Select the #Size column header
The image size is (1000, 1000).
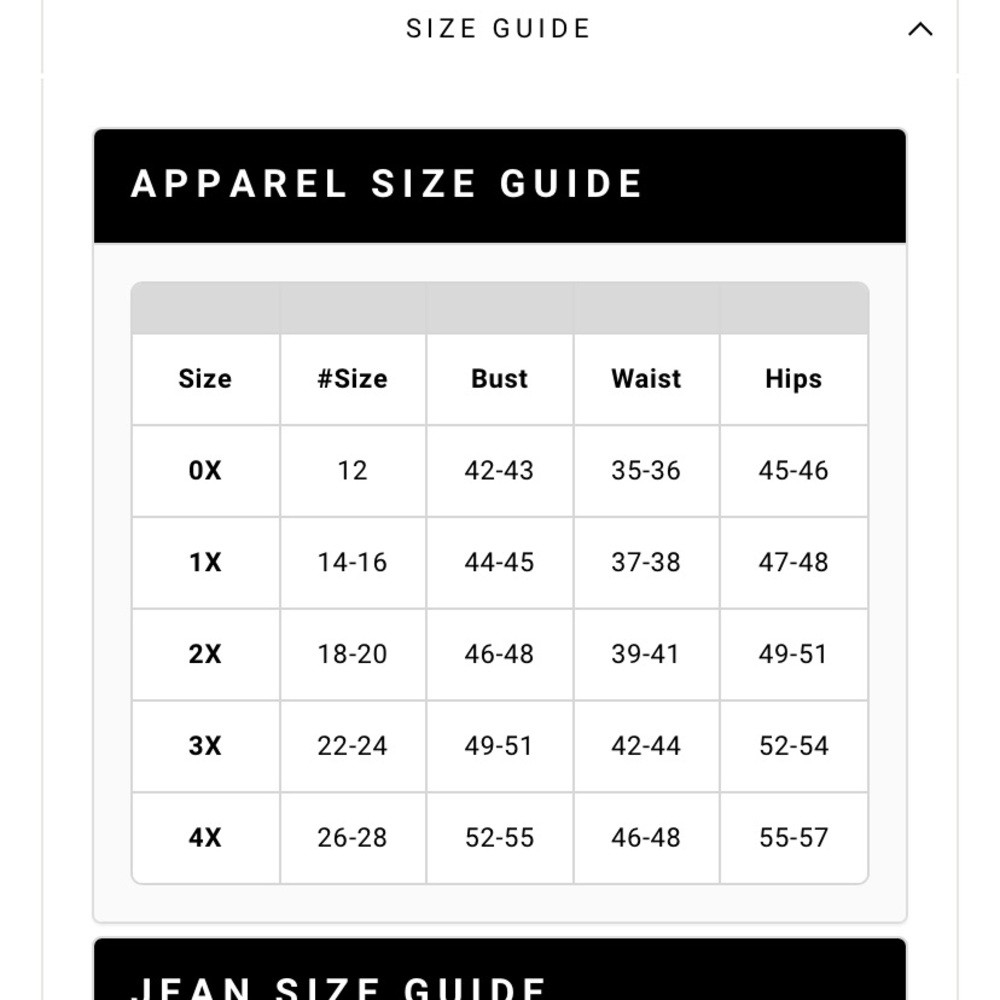(x=352, y=379)
